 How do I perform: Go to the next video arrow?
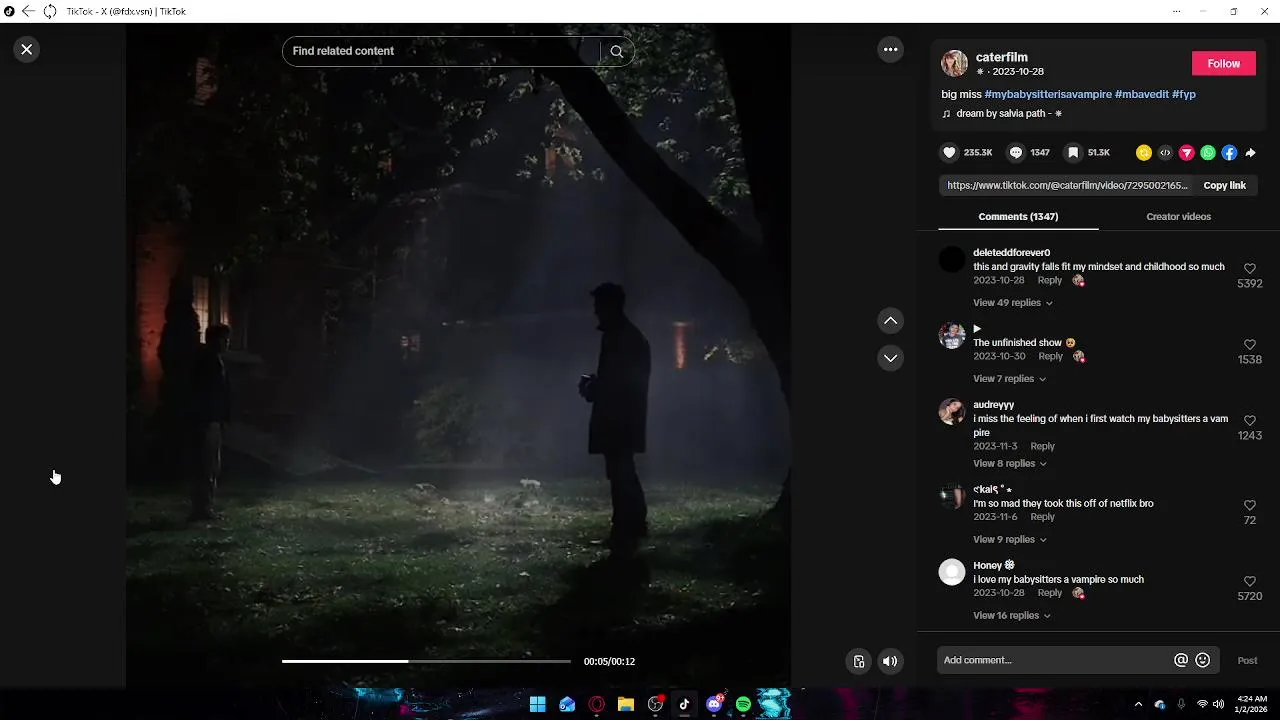[890, 358]
